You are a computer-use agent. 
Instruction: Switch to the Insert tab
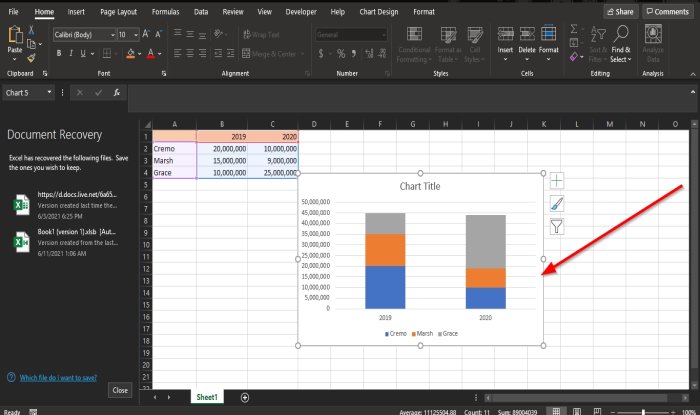click(76, 12)
